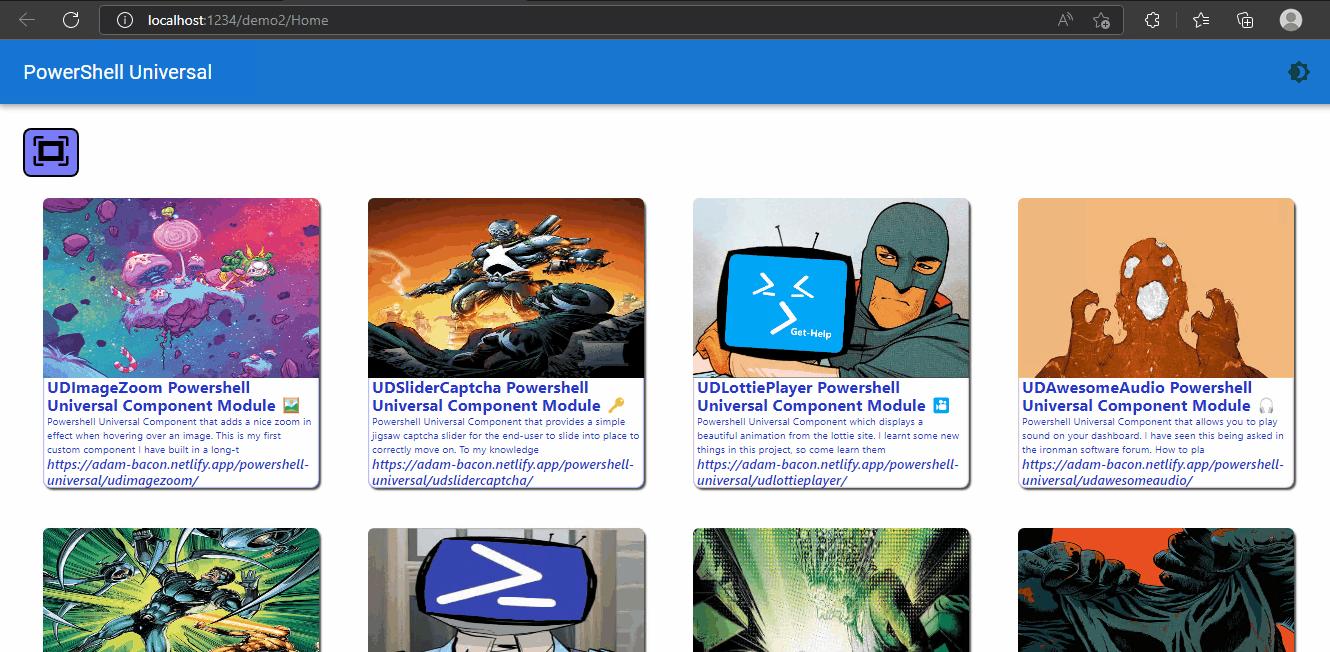The image size is (1330, 652).
Task: Click the browser back arrow
Action: click(x=27, y=20)
